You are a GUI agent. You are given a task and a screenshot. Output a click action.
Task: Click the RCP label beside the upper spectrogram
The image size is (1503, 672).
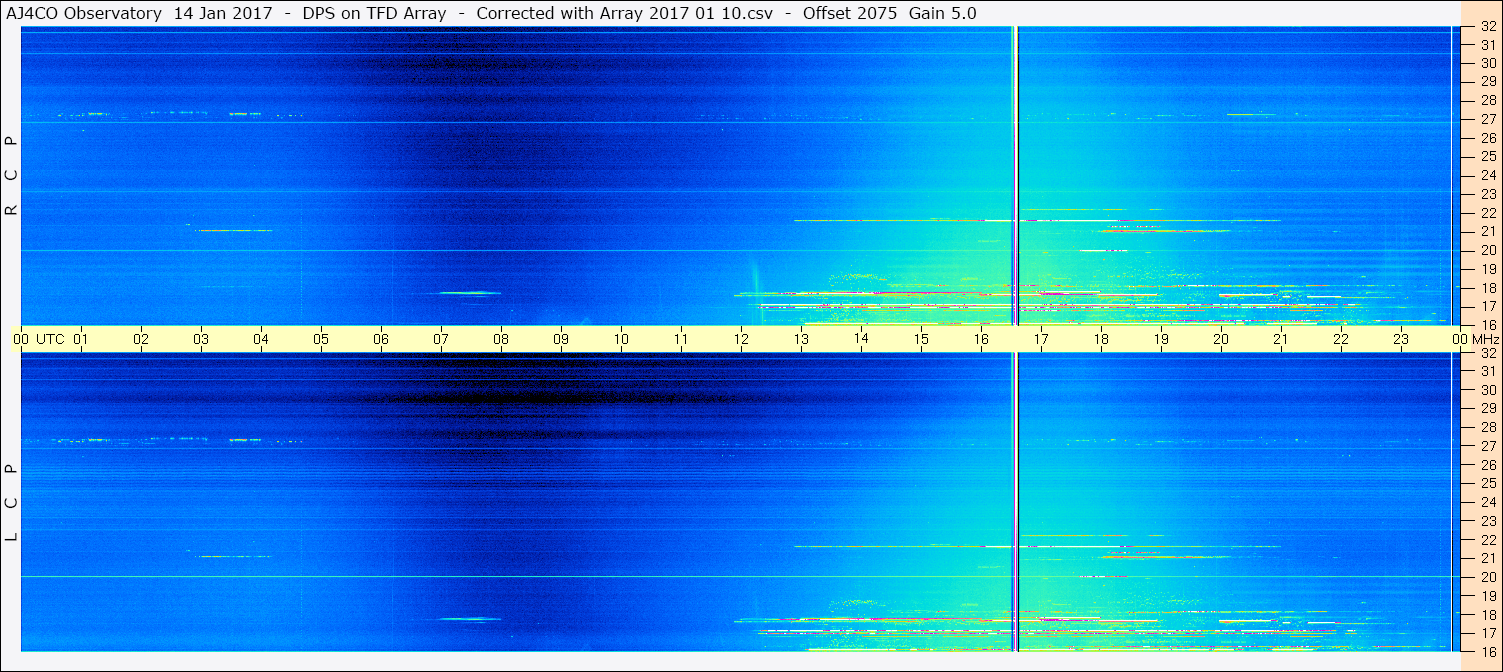point(11,176)
